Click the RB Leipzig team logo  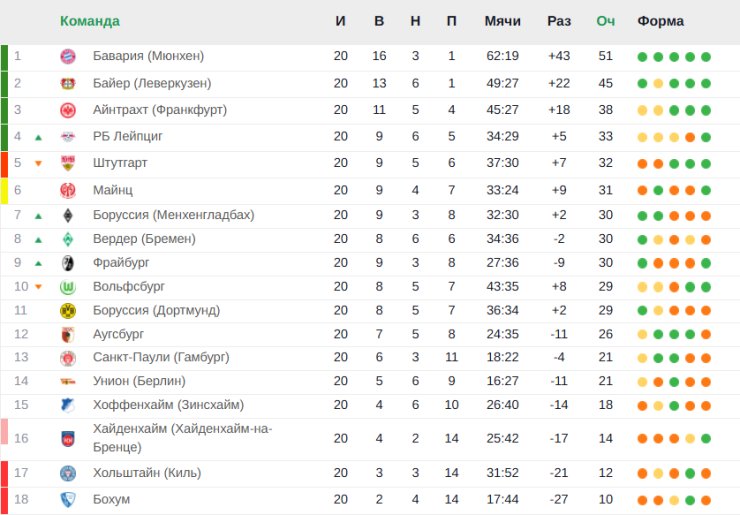point(68,137)
